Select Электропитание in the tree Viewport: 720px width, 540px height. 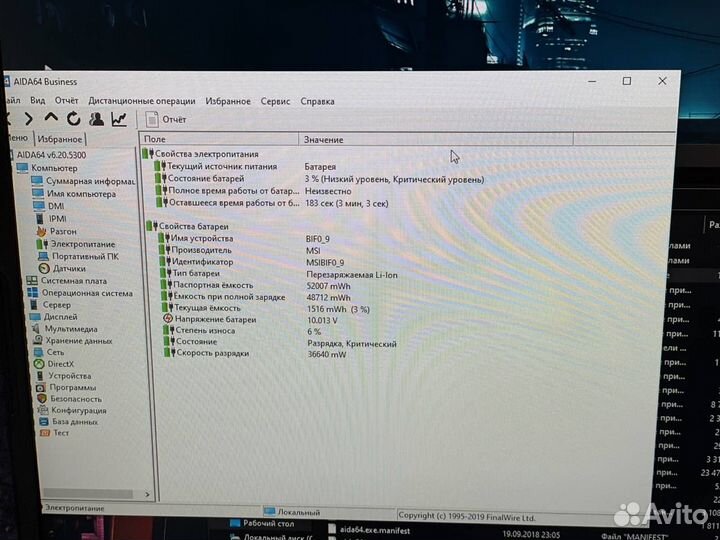pos(83,244)
